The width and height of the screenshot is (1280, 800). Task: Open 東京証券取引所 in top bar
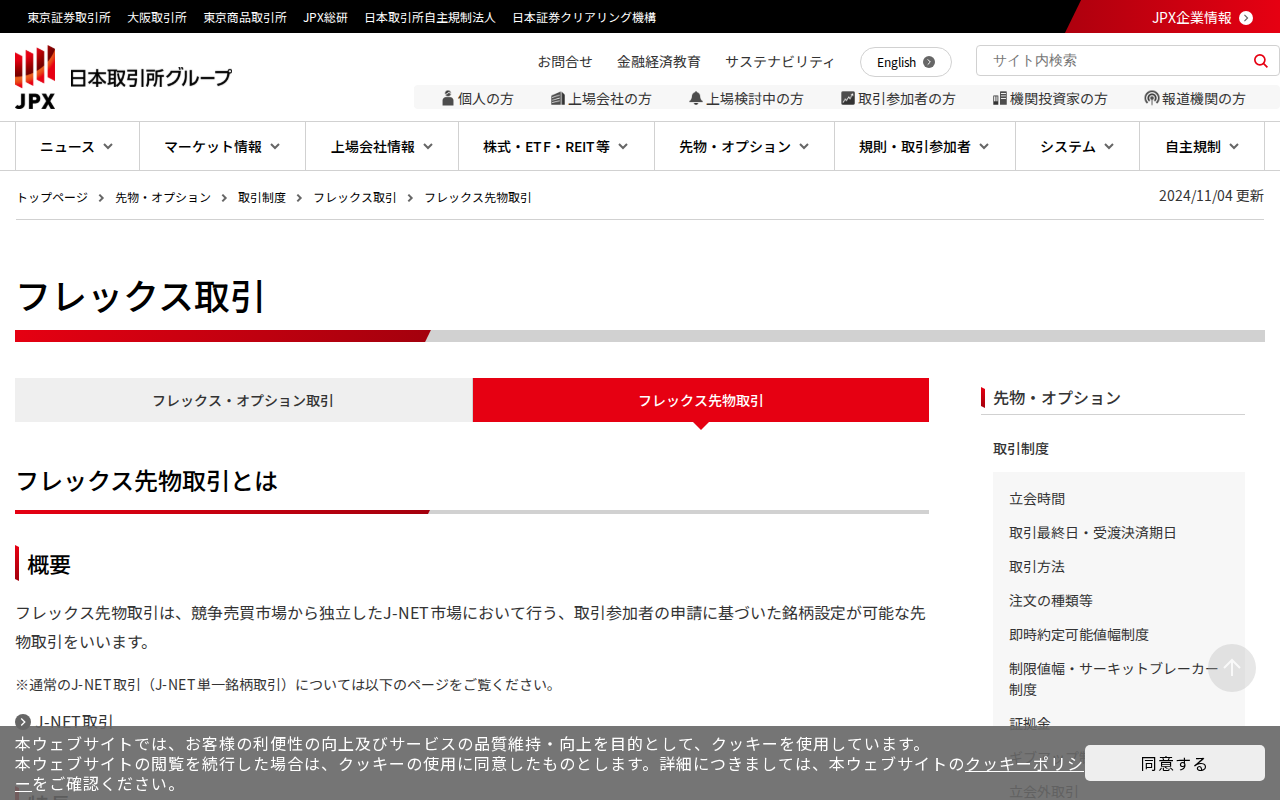click(x=69, y=17)
